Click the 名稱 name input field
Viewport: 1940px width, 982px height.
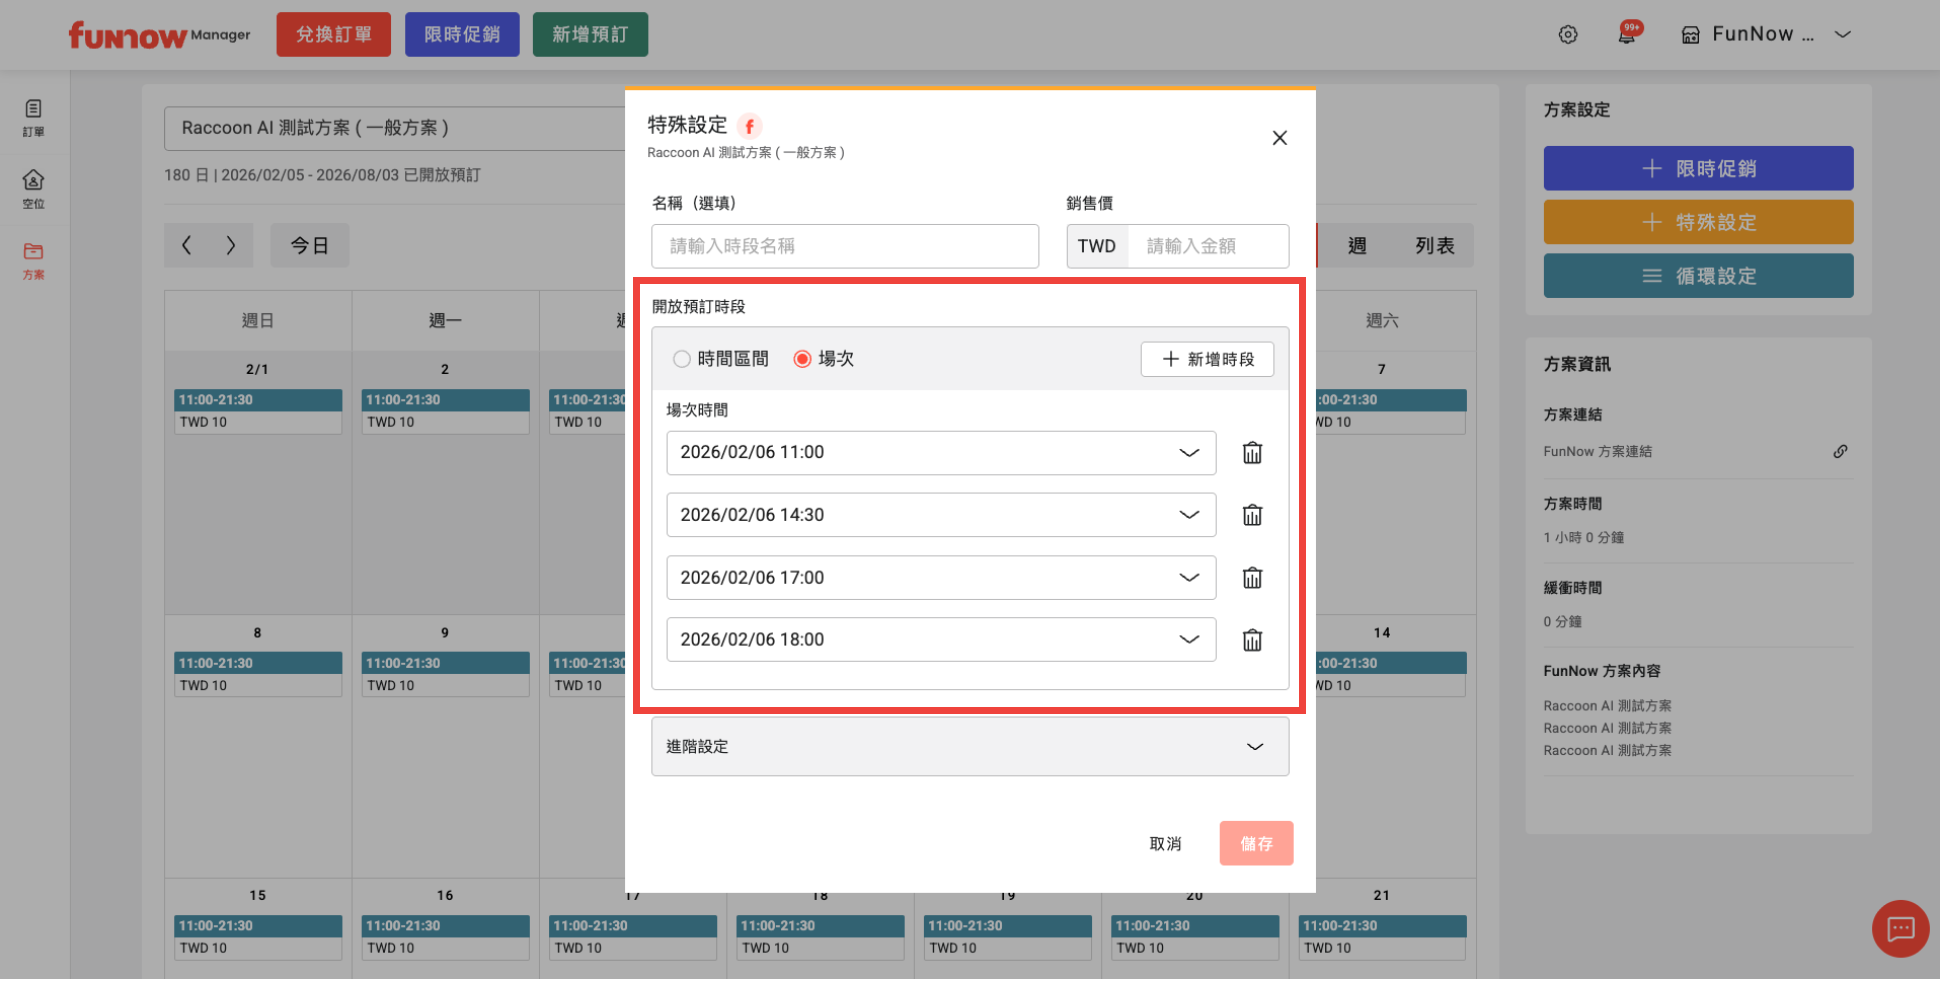click(844, 246)
